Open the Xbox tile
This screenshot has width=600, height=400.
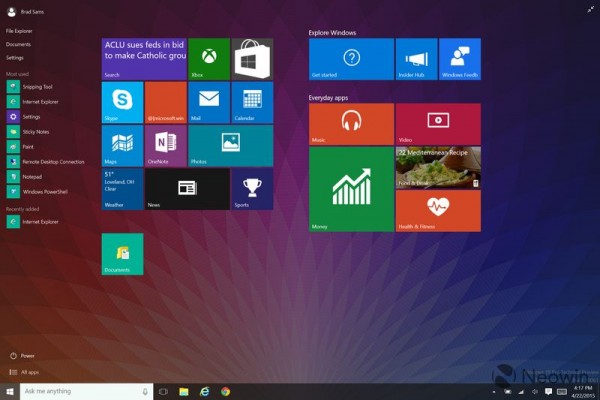tap(209, 59)
